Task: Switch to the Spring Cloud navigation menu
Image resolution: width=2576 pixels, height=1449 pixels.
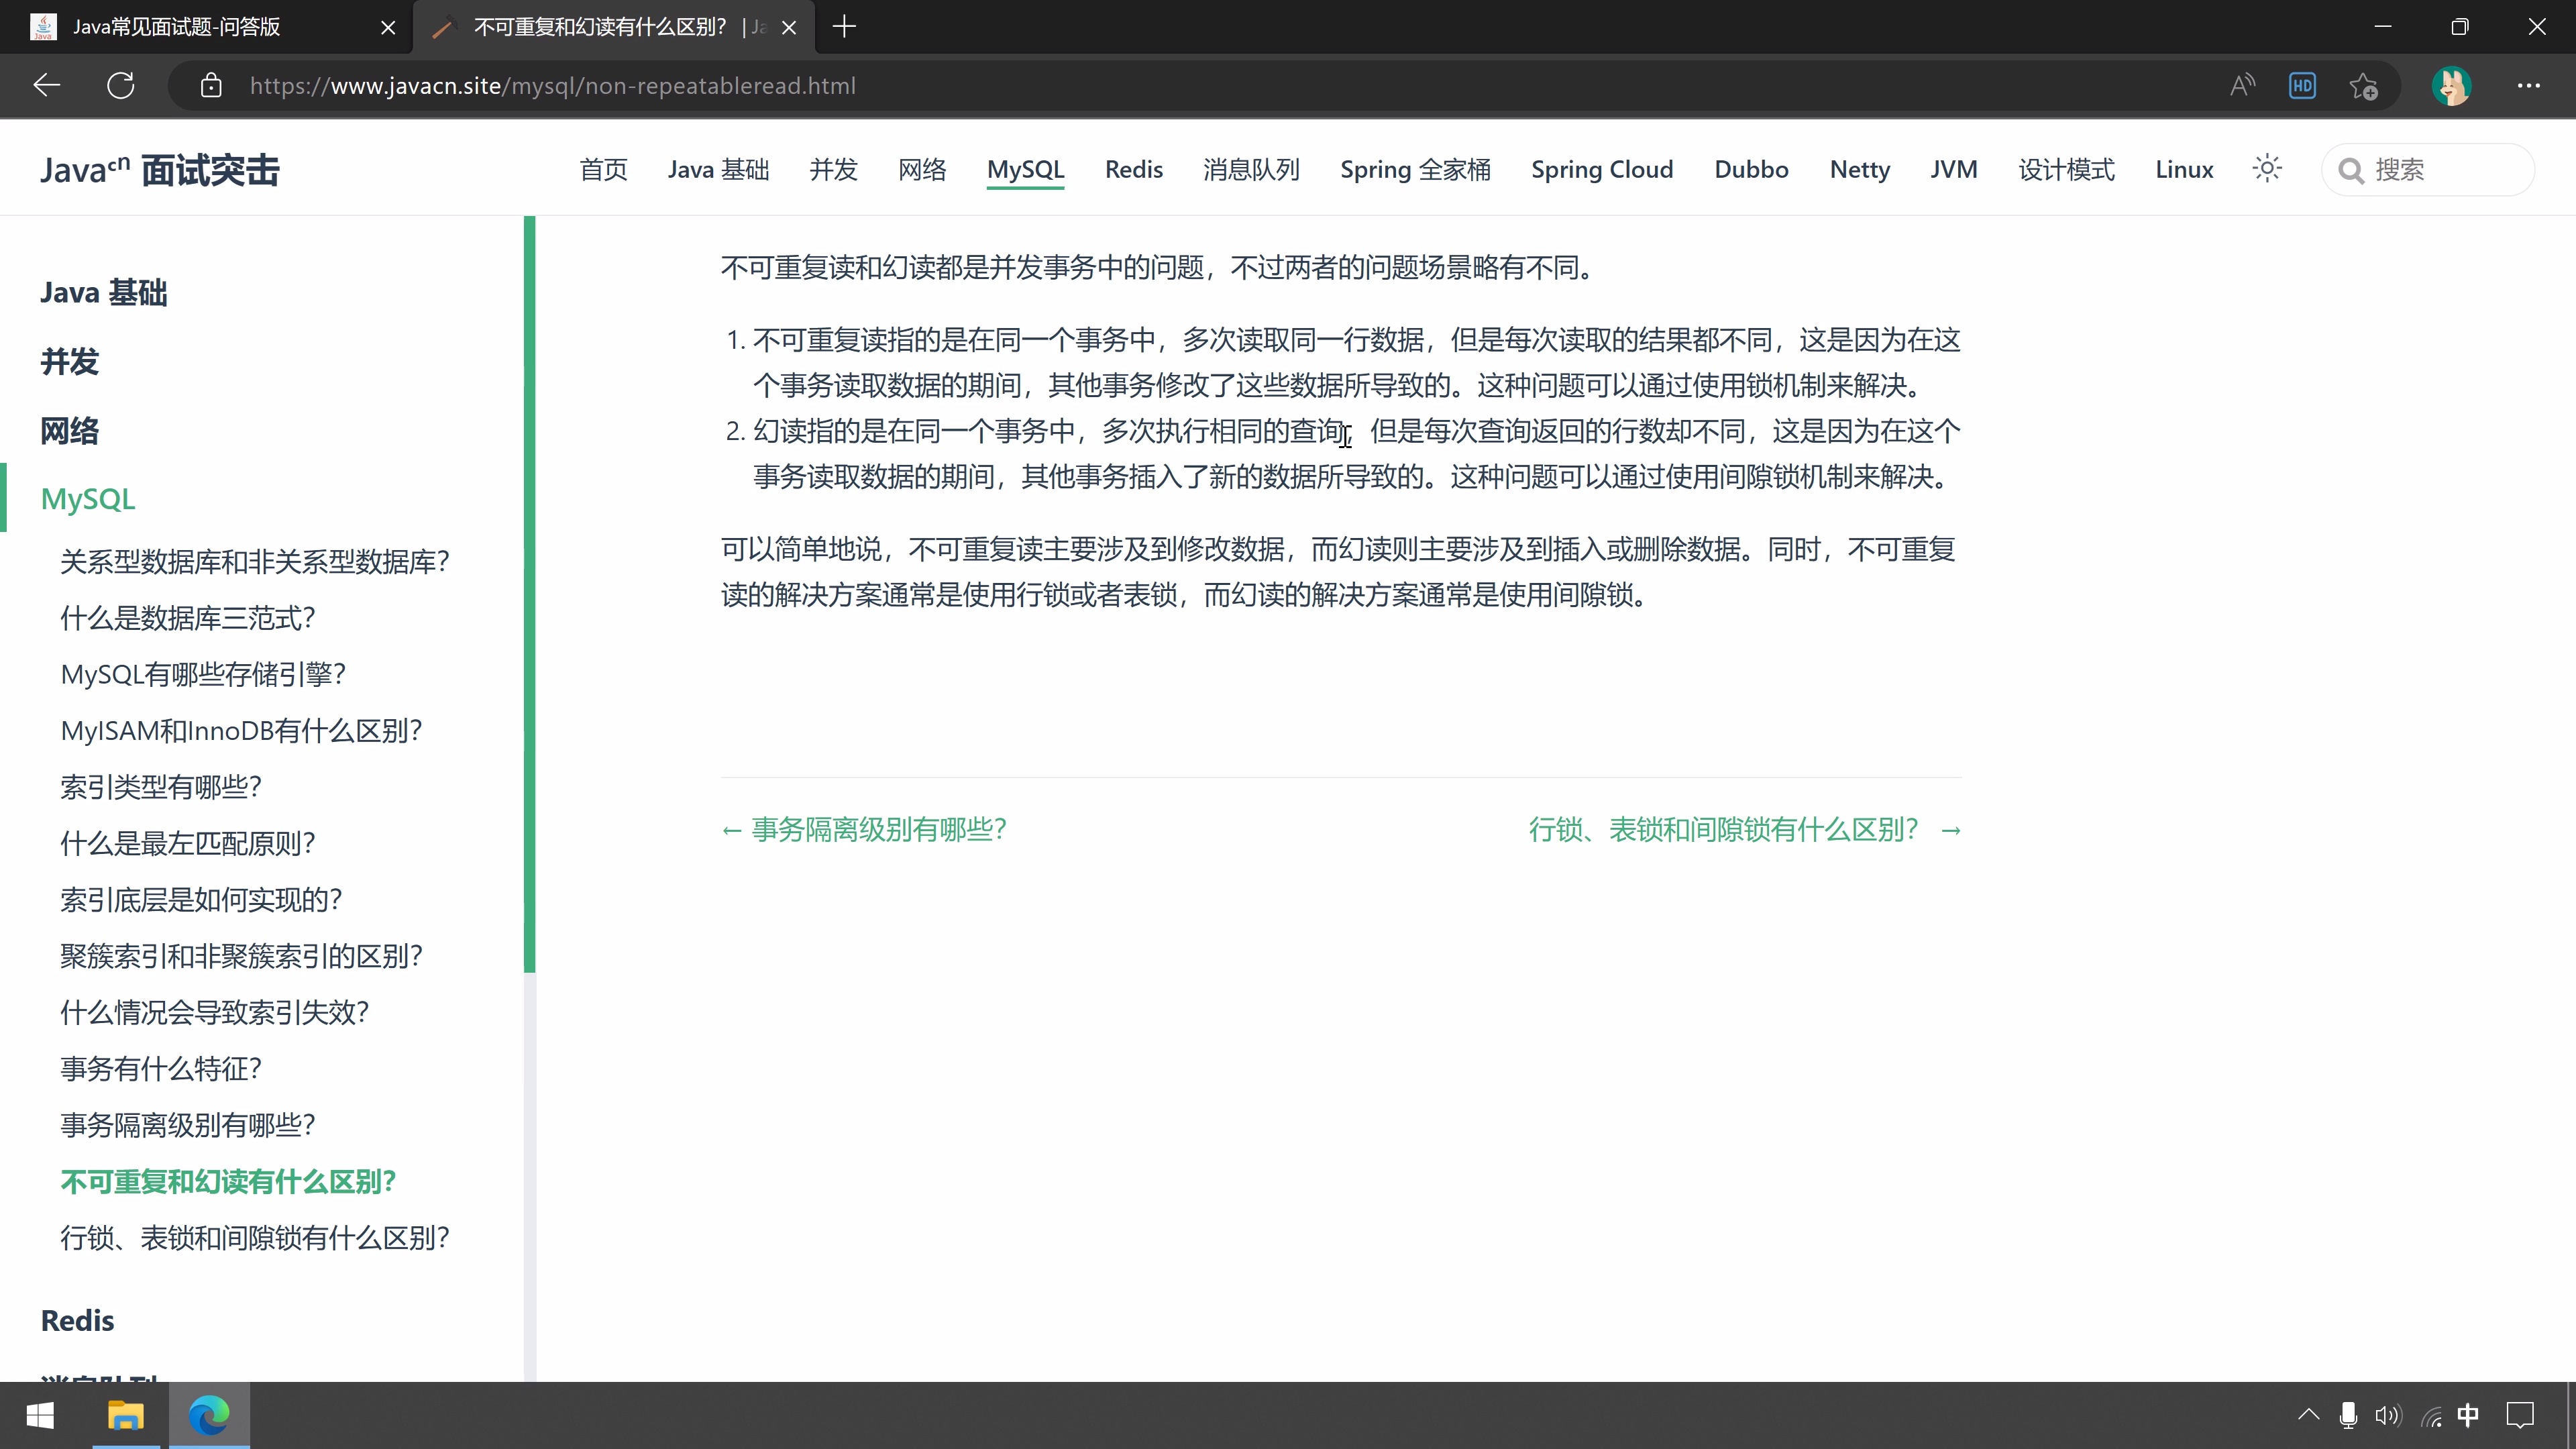Action: (1601, 169)
